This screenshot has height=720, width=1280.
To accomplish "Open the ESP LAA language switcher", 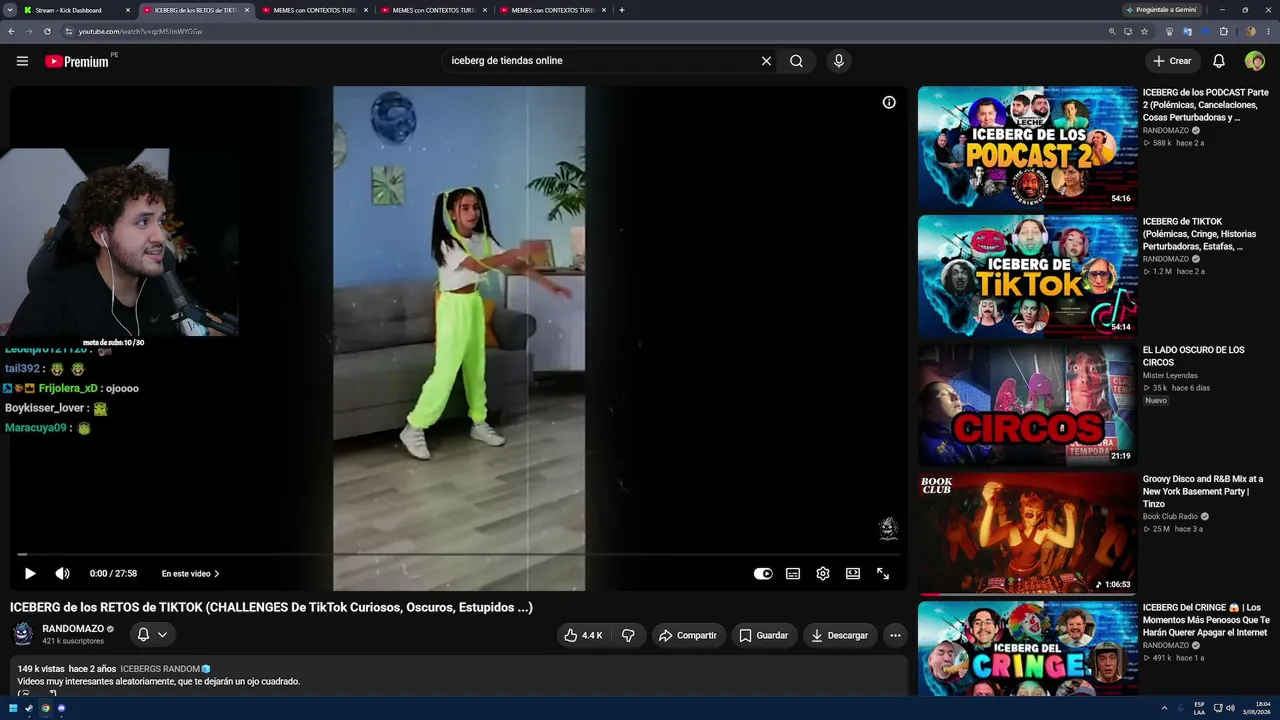I will [x=1199, y=708].
